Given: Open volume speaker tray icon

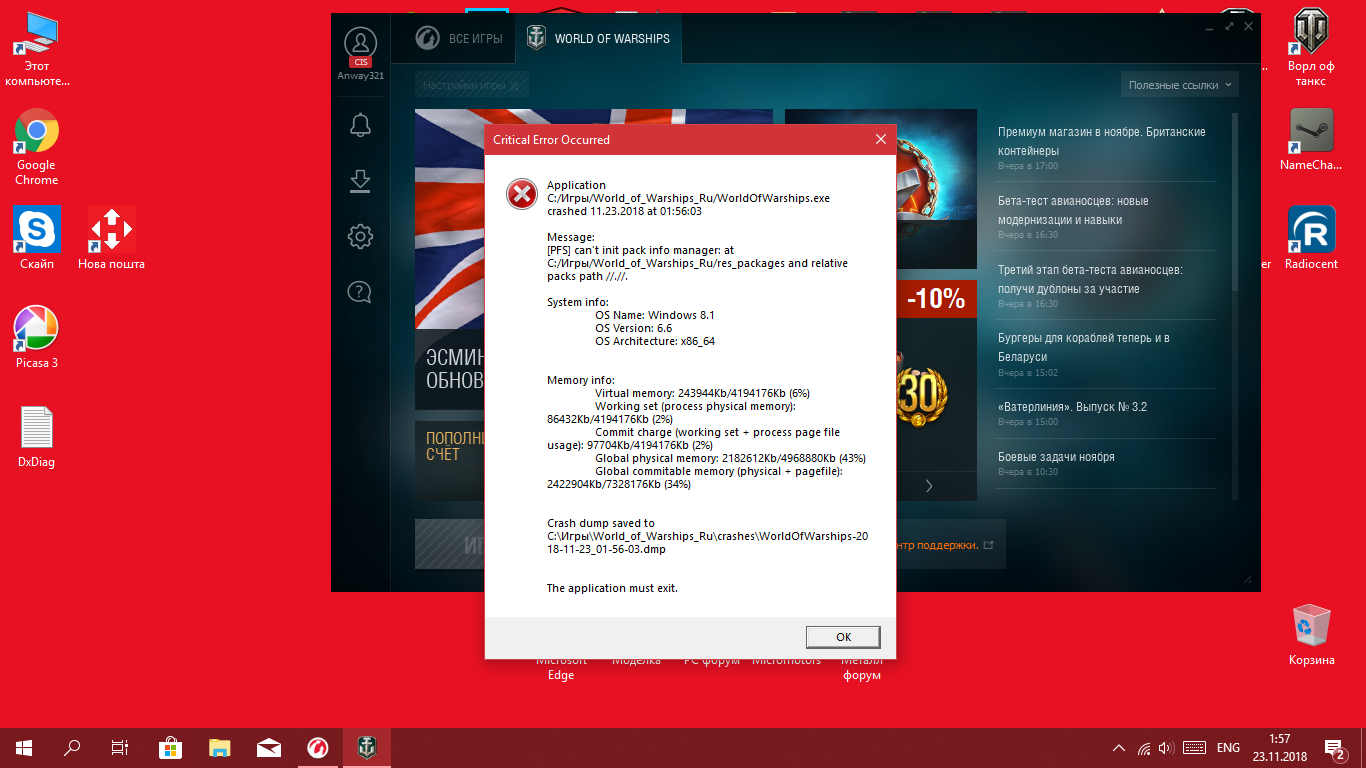Looking at the screenshot, I should click(x=1166, y=748).
